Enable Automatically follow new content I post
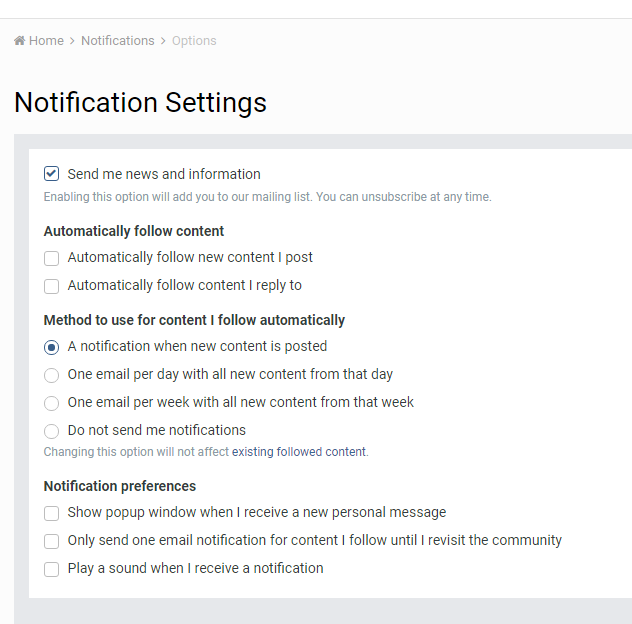The image size is (632, 624). (x=51, y=258)
